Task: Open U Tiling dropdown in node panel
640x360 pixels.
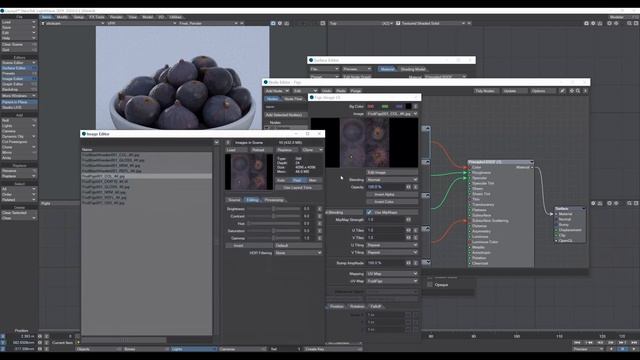Action: [x=392, y=245]
